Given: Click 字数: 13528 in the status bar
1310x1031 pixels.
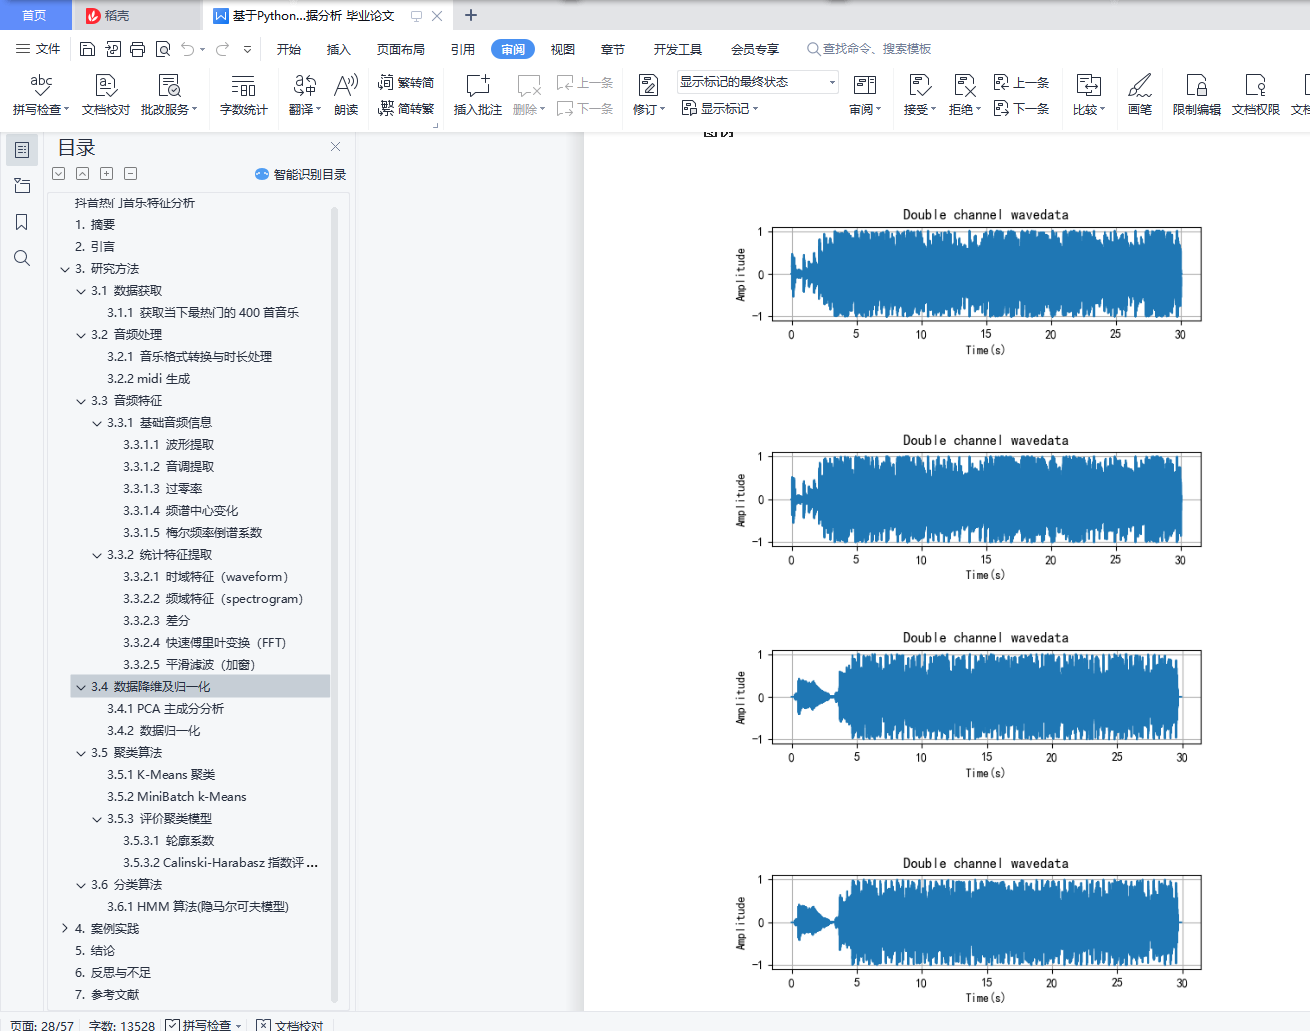Looking at the screenshot, I should click(x=122, y=1025).
